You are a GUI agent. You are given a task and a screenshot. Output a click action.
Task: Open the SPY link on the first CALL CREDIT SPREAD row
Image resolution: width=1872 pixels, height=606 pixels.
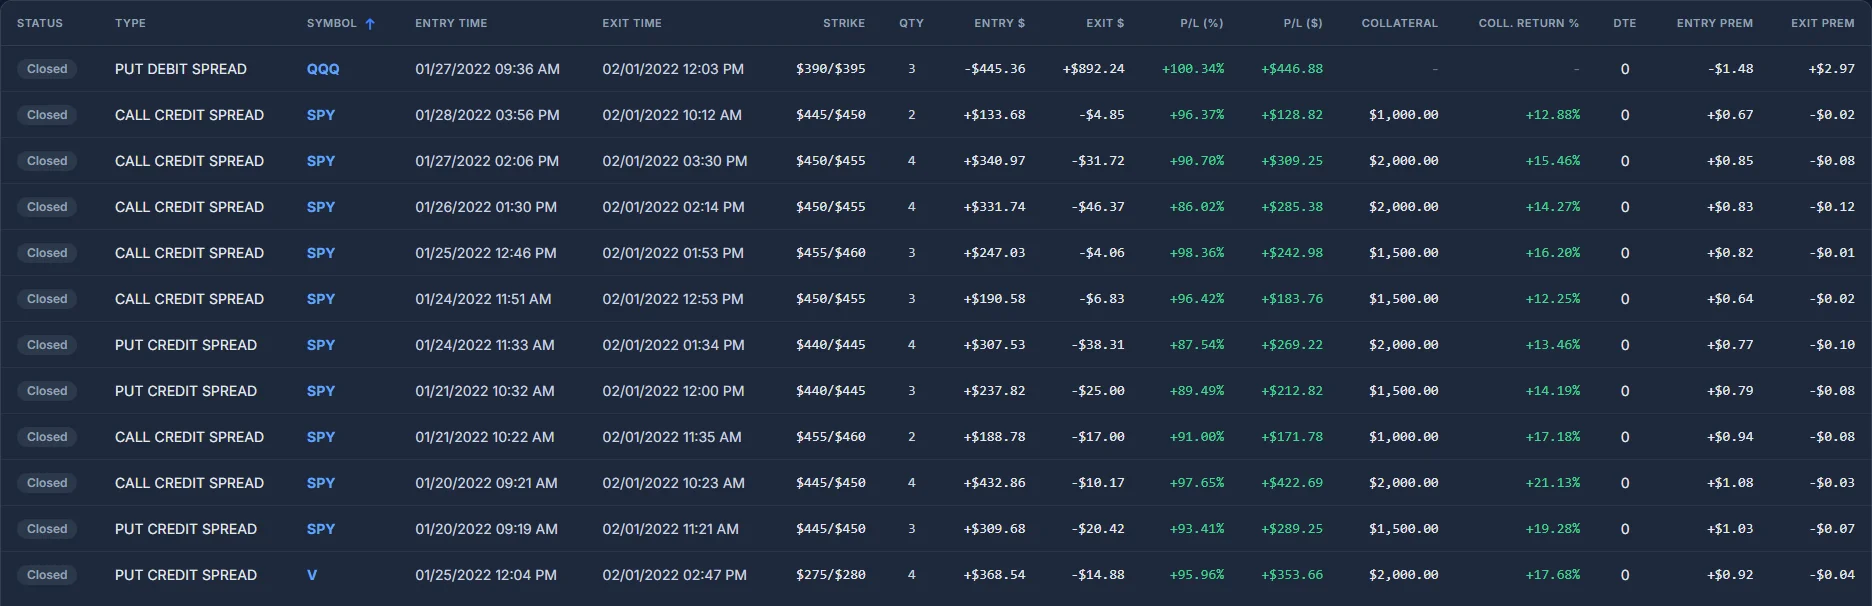coord(320,115)
